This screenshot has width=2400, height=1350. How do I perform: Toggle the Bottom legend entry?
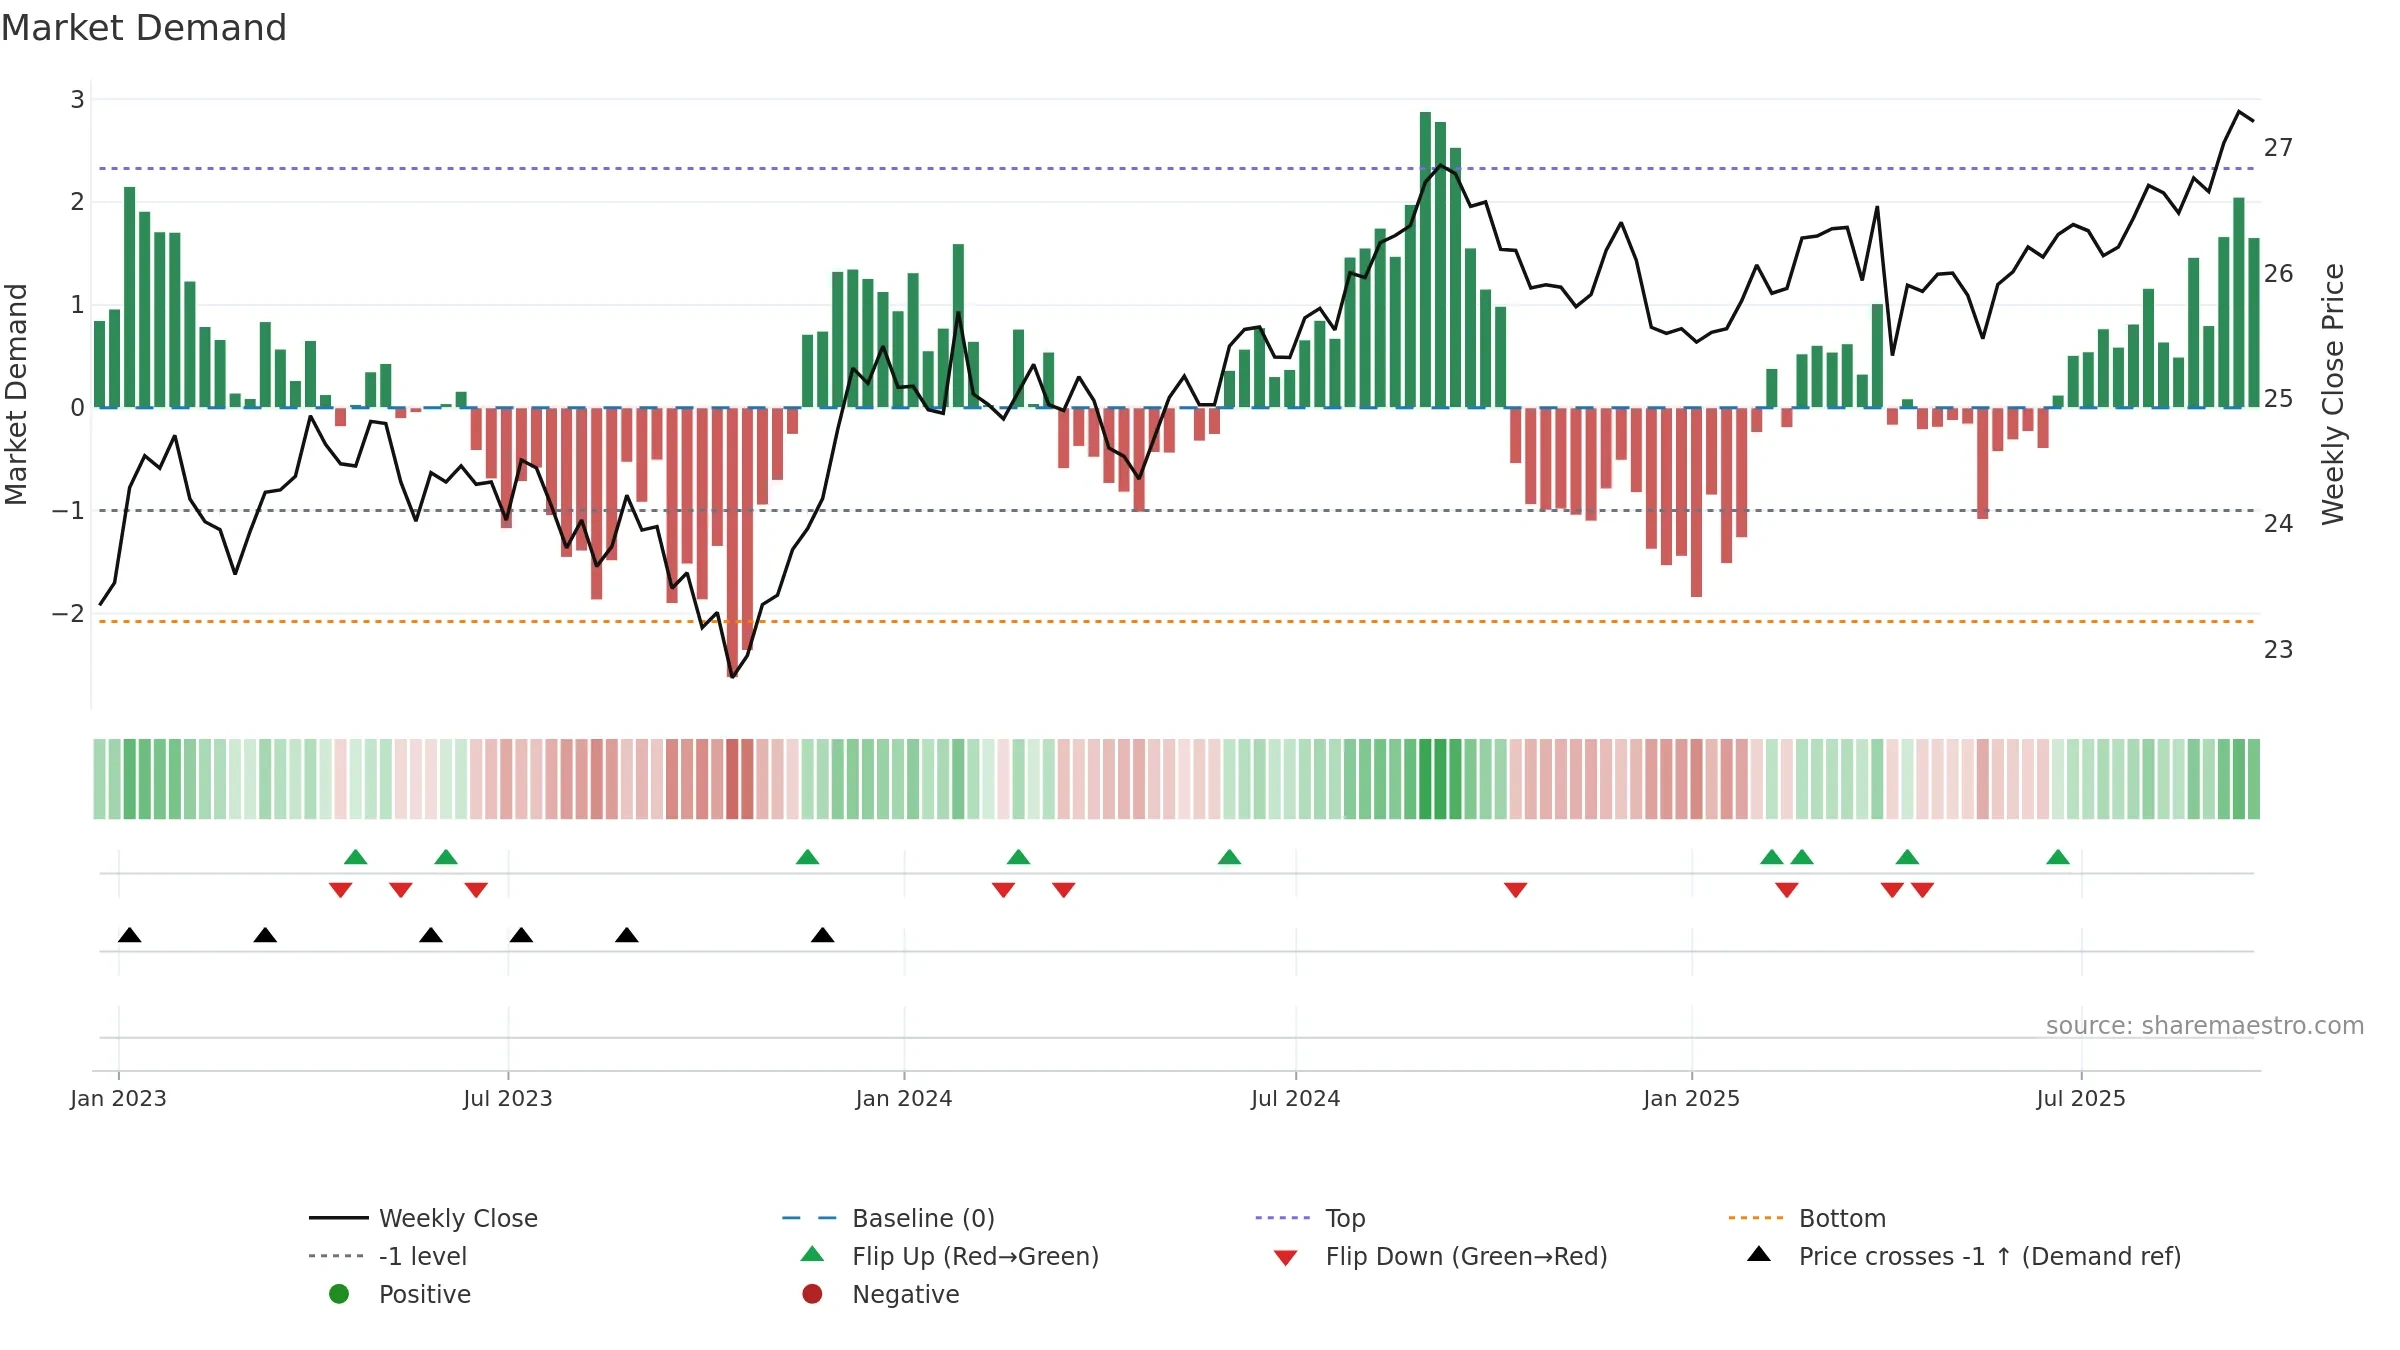(1807, 1218)
